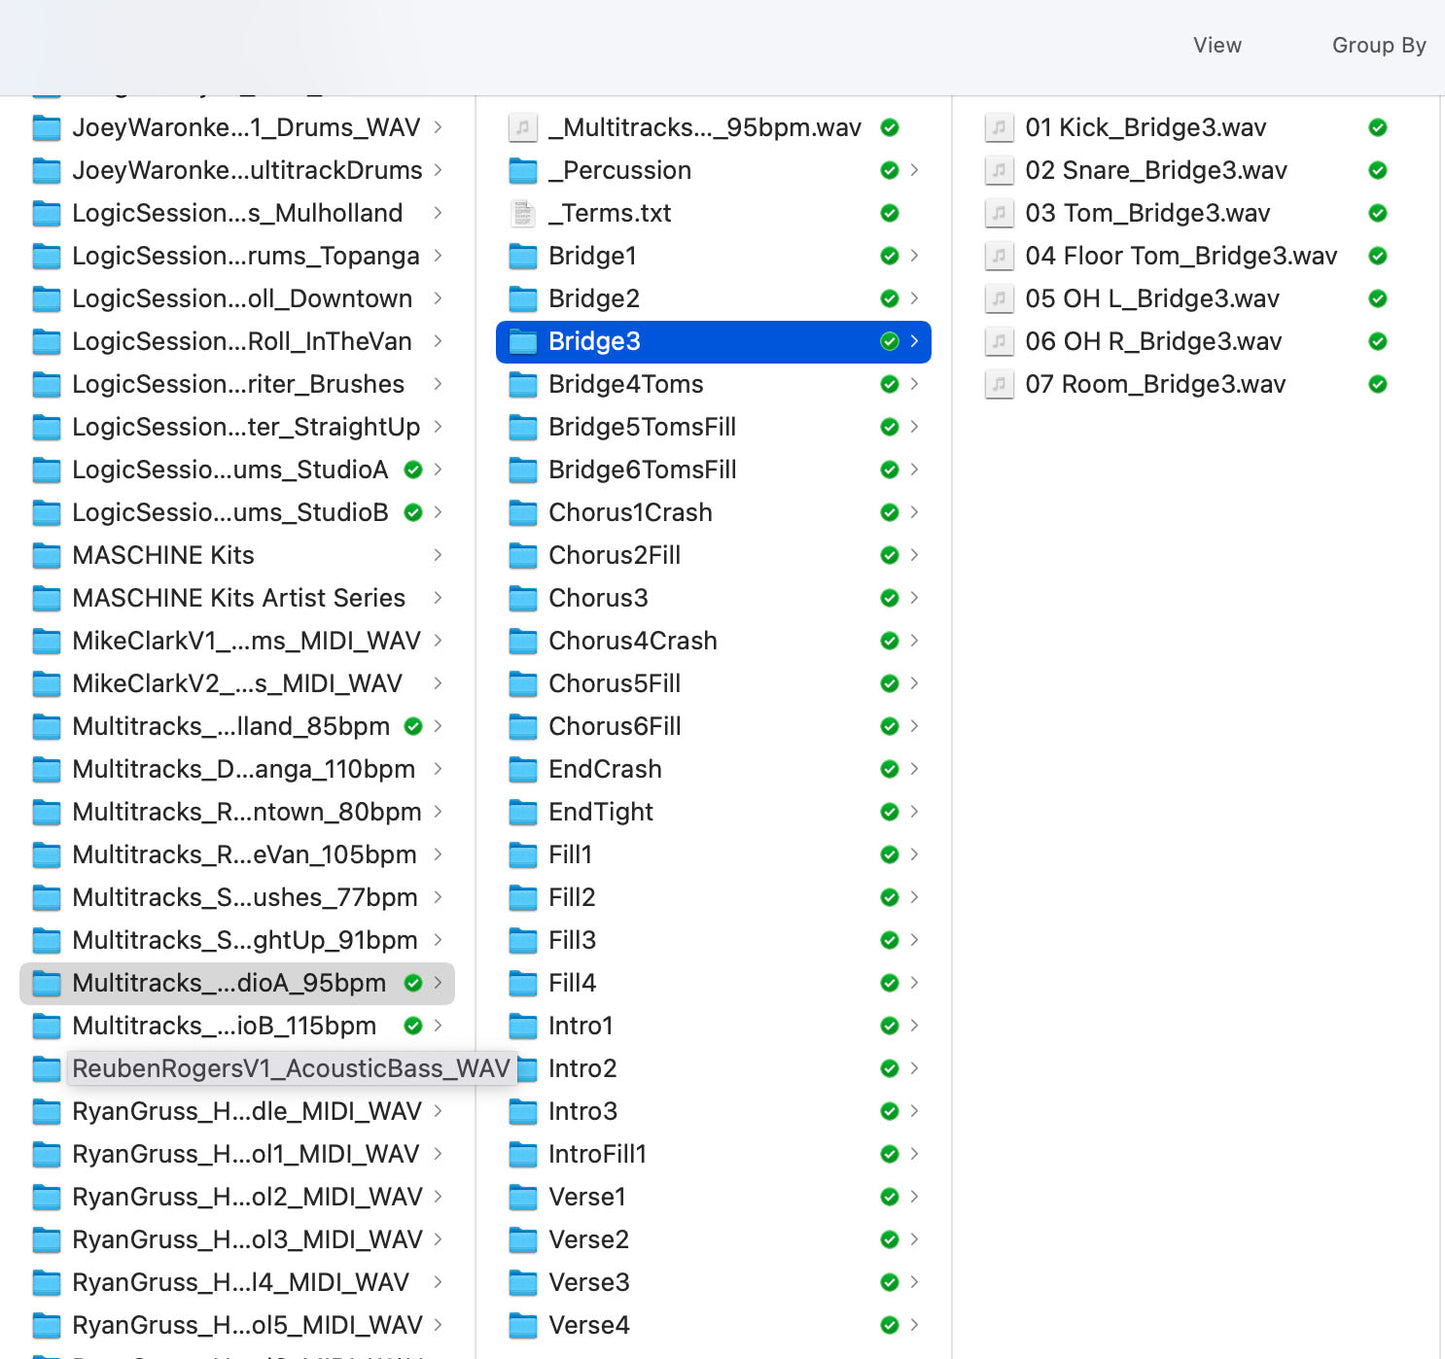Click the green sync checkmark beside Bridge1
Viewport: 1445px width, 1359px height.
point(889,256)
